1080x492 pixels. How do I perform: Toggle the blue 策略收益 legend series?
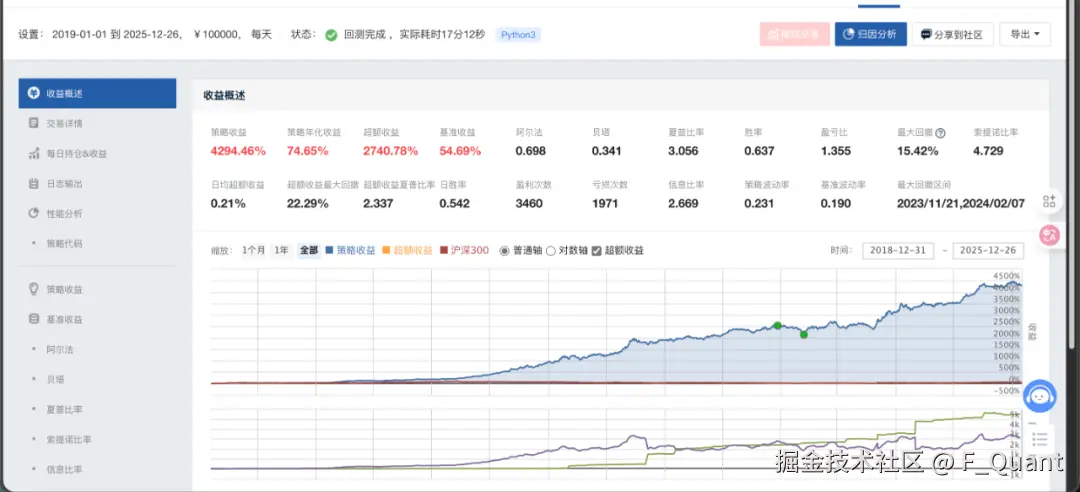[x=349, y=251]
